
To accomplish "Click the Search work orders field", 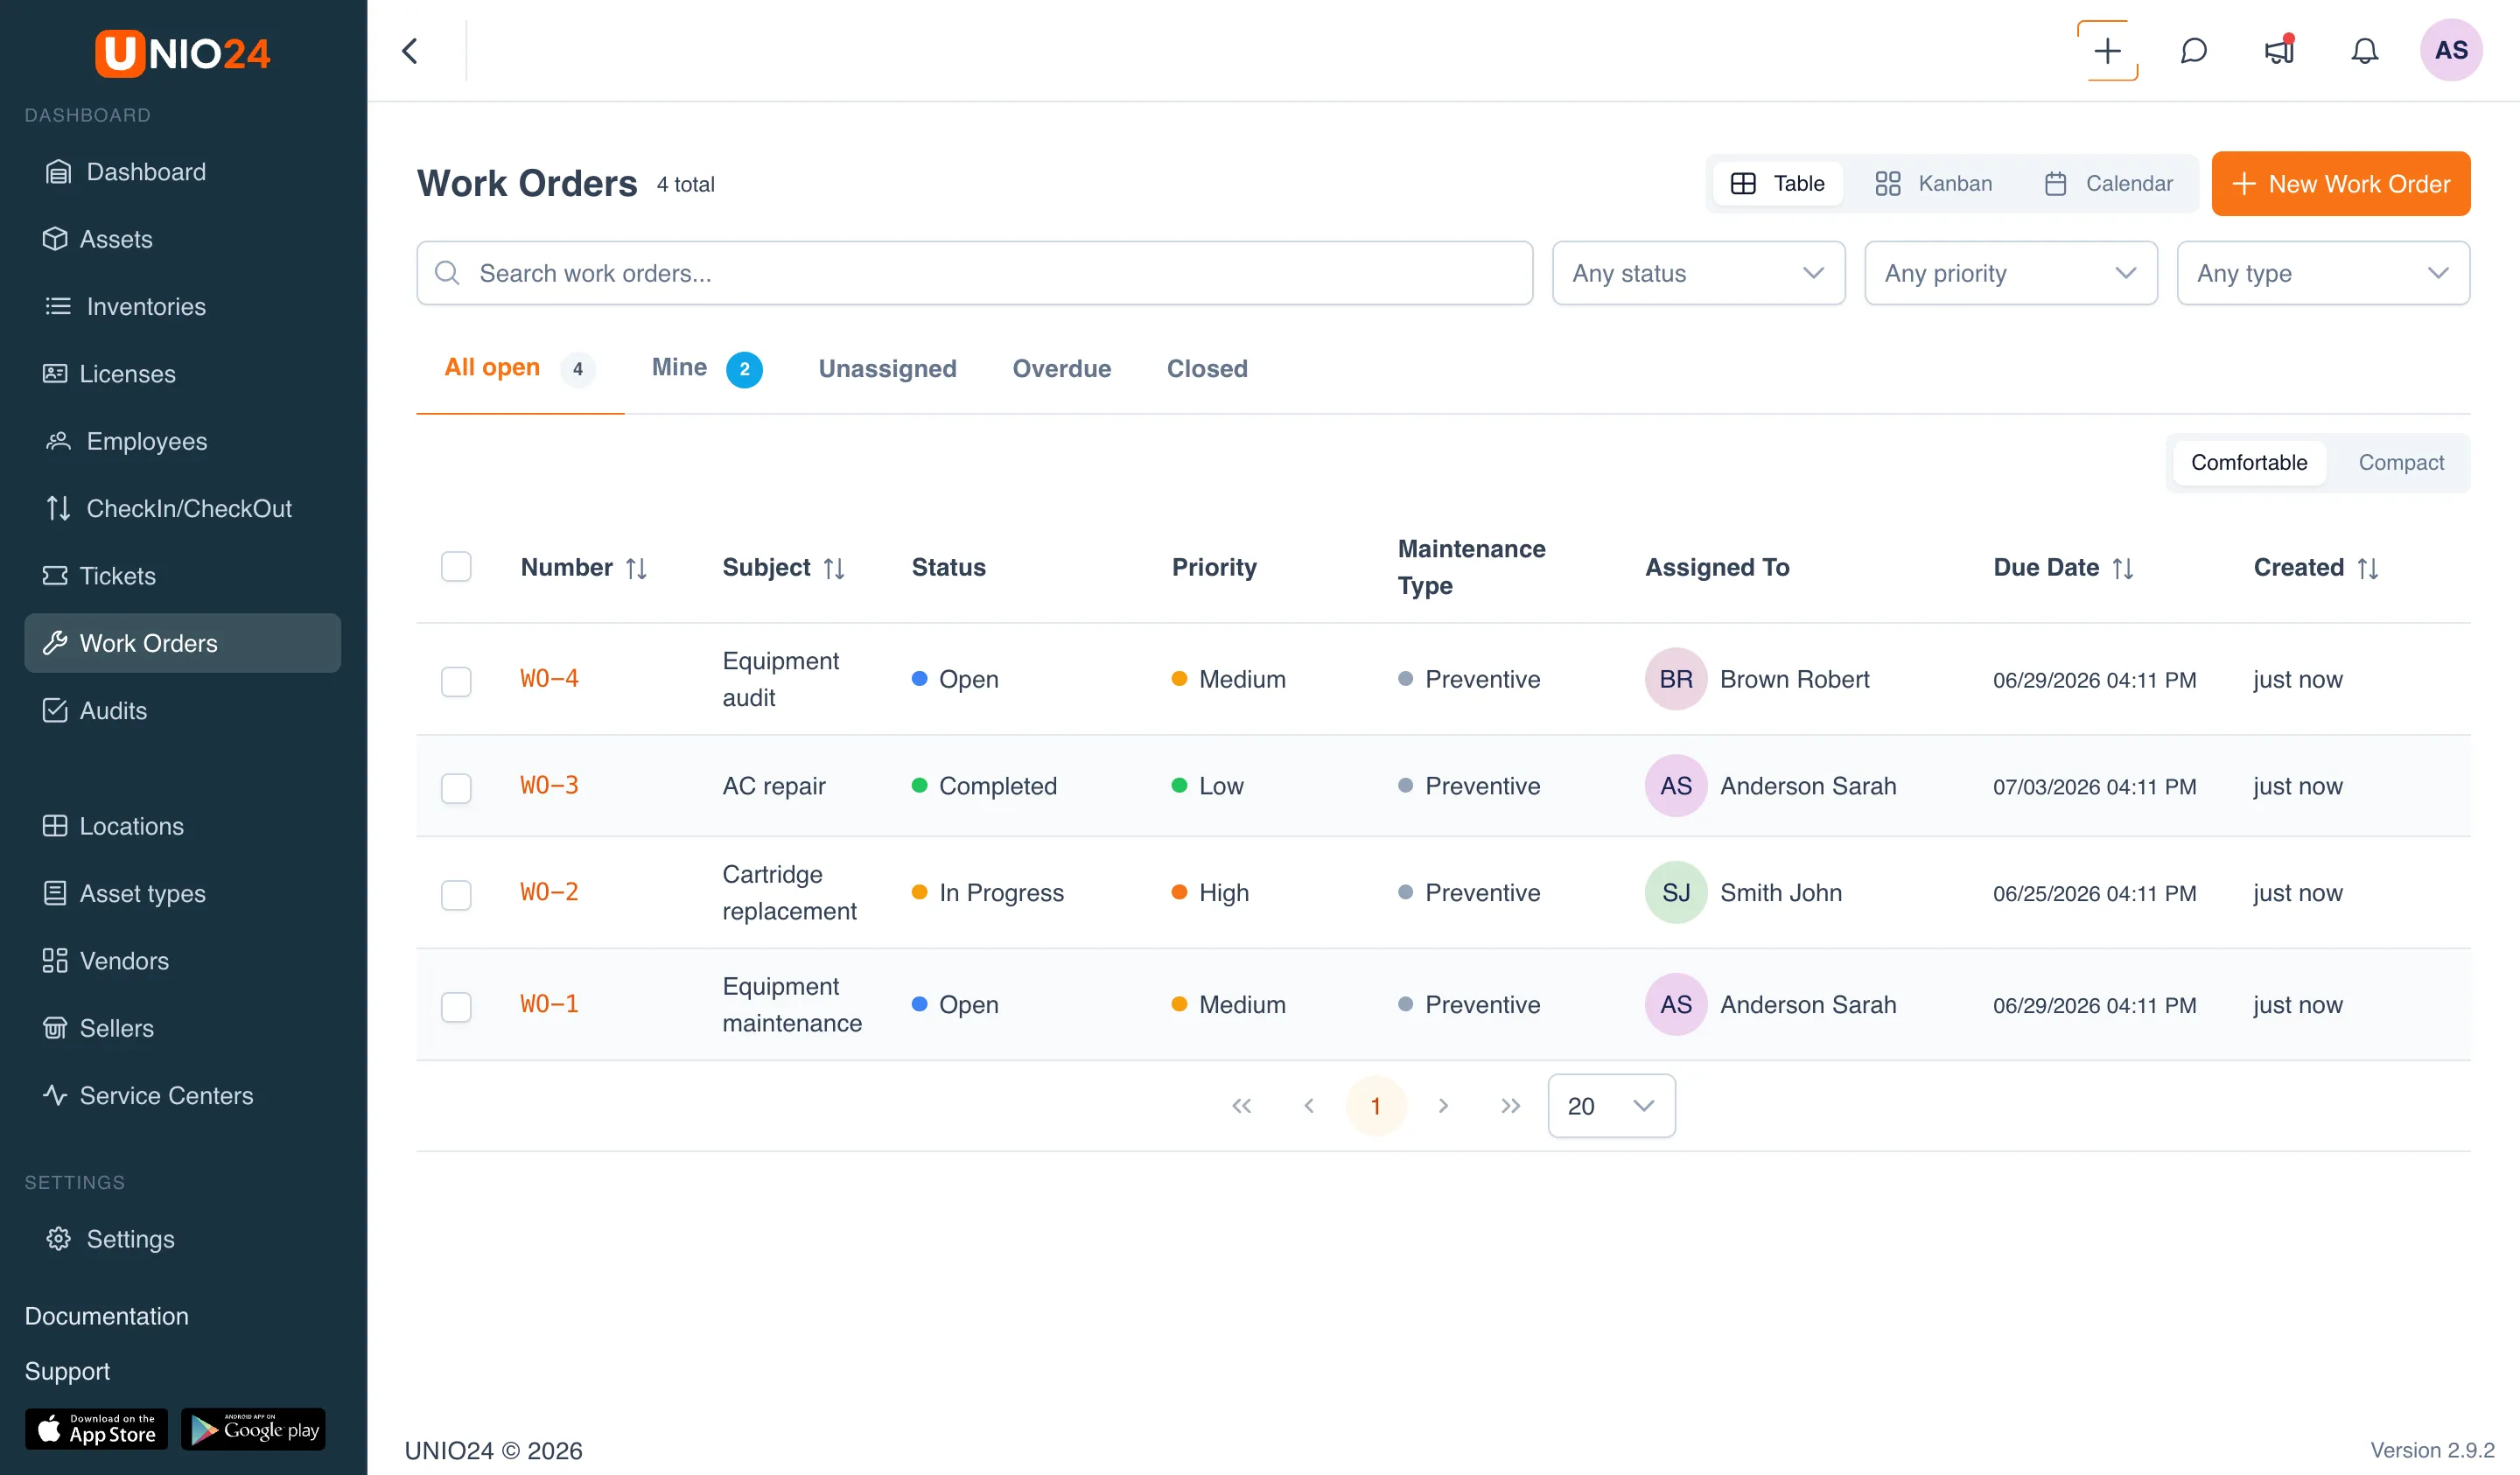I will [x=974, y=273].
